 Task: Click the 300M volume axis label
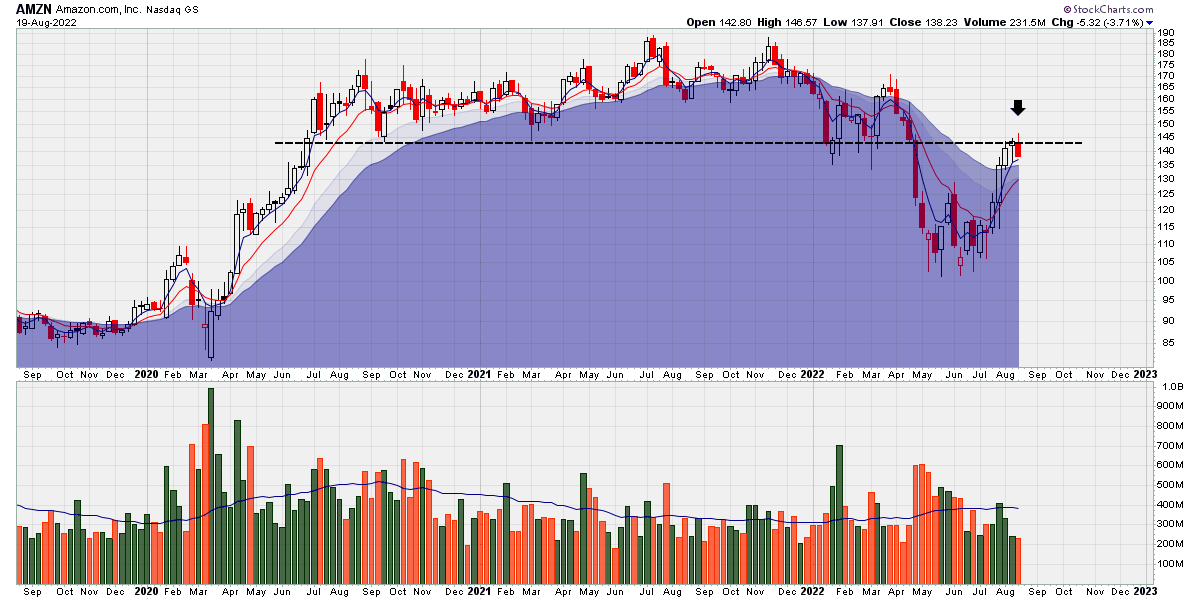pos(1171,524)
